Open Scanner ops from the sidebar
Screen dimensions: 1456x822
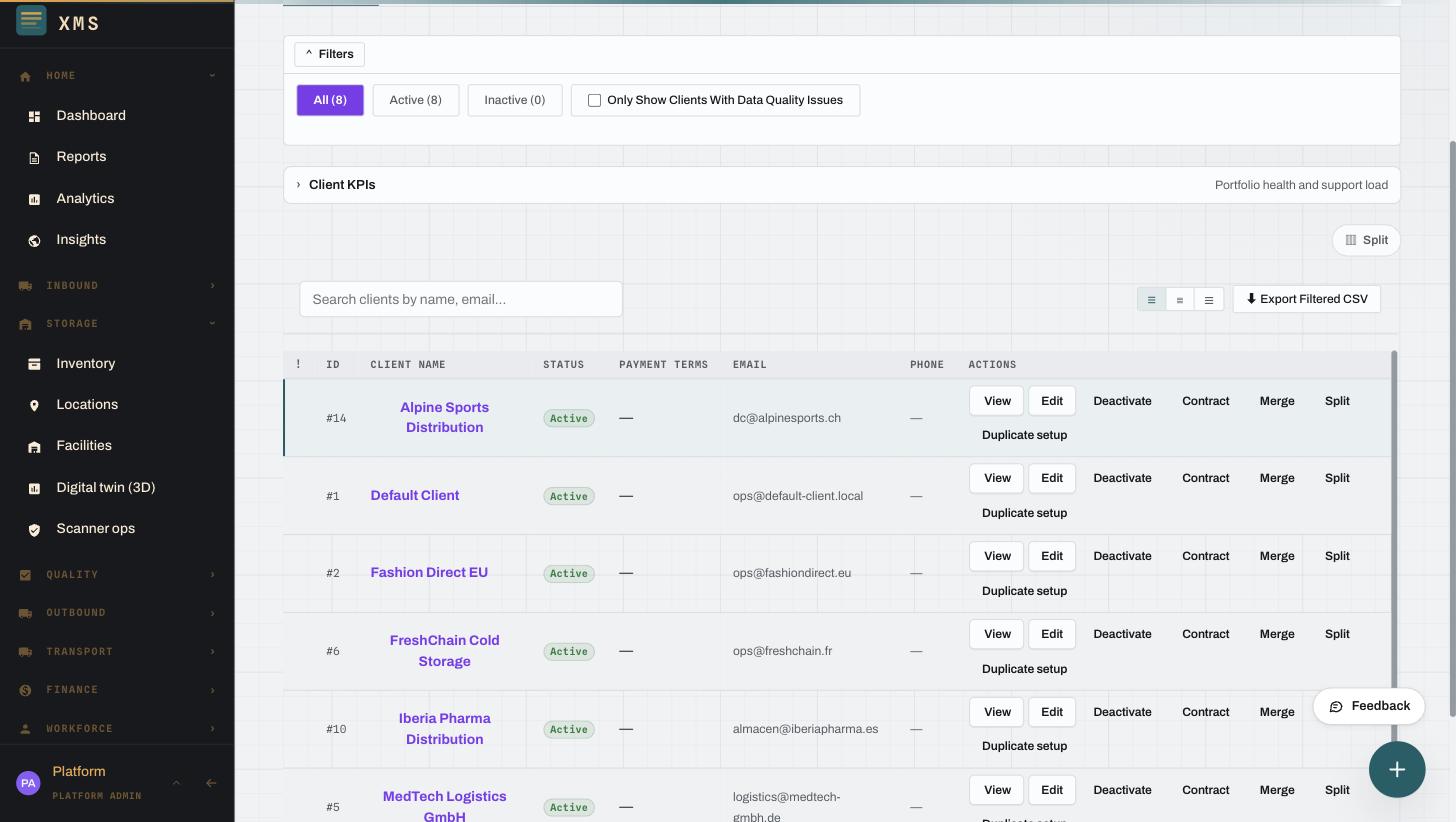coord(96,529)
